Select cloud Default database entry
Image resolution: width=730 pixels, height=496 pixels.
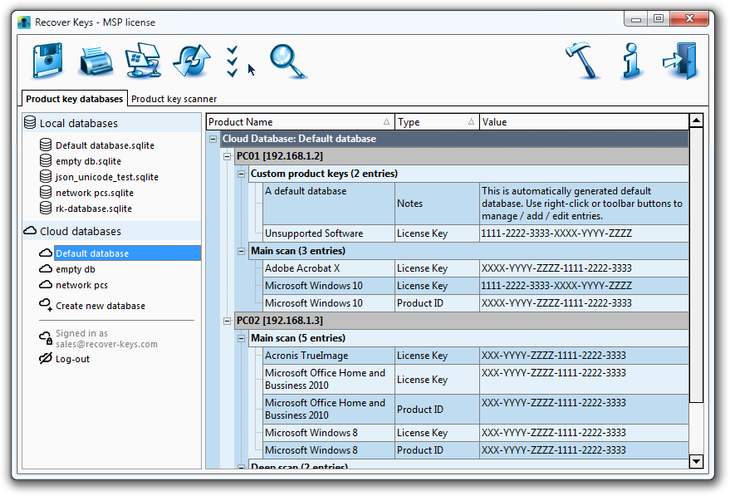[128, 253]
